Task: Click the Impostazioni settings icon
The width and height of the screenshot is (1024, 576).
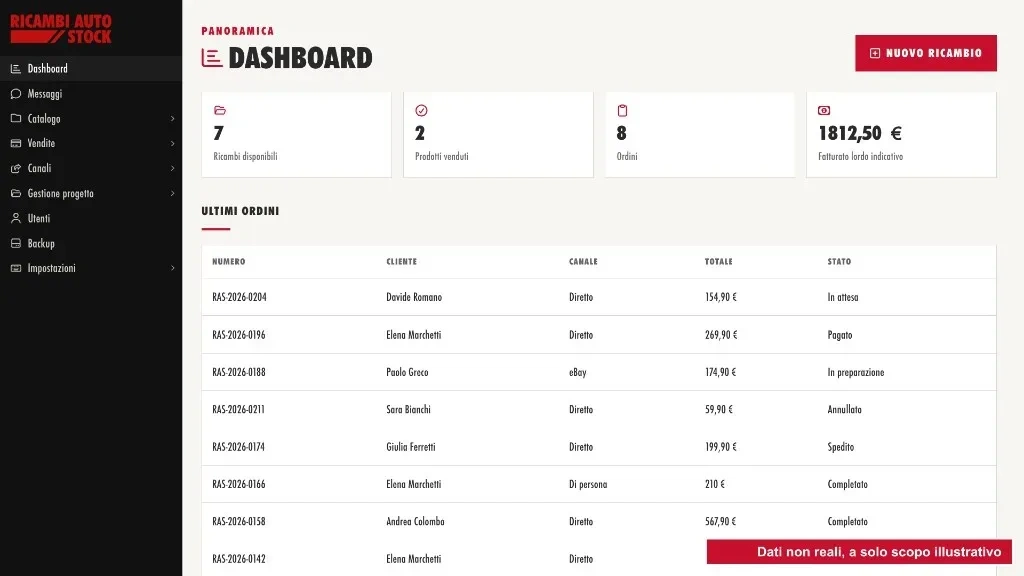Action: pos(16,268)
